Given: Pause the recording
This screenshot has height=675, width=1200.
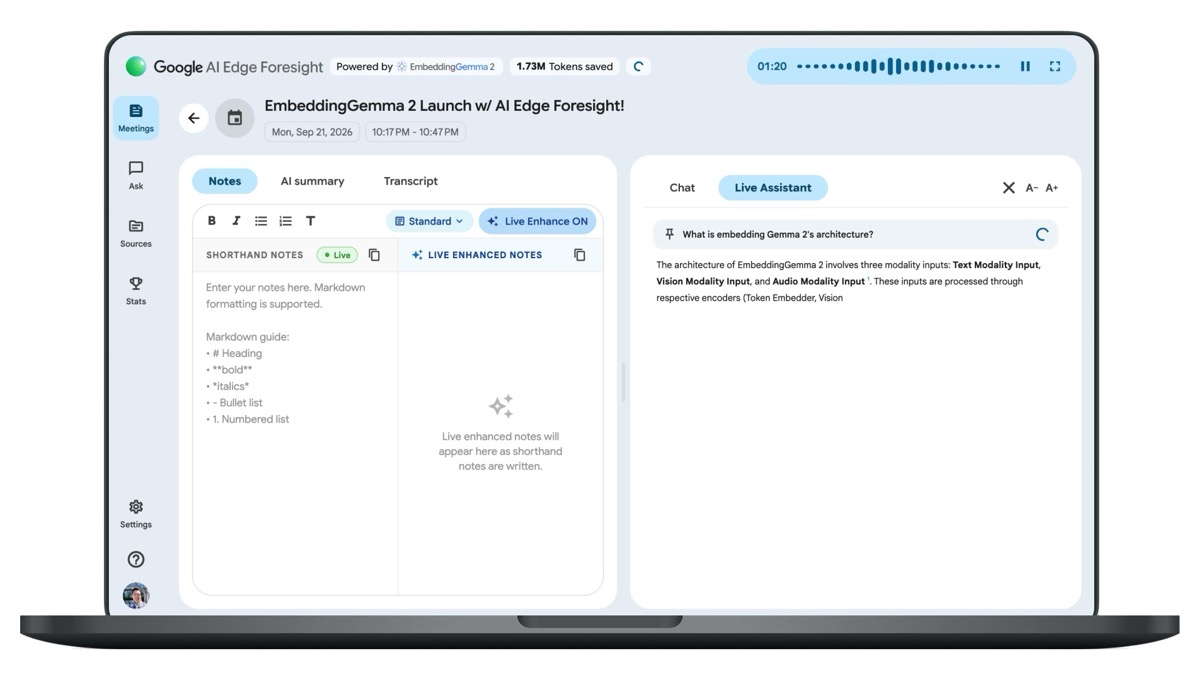Looking at the screenshot, I should point(1025,67).
